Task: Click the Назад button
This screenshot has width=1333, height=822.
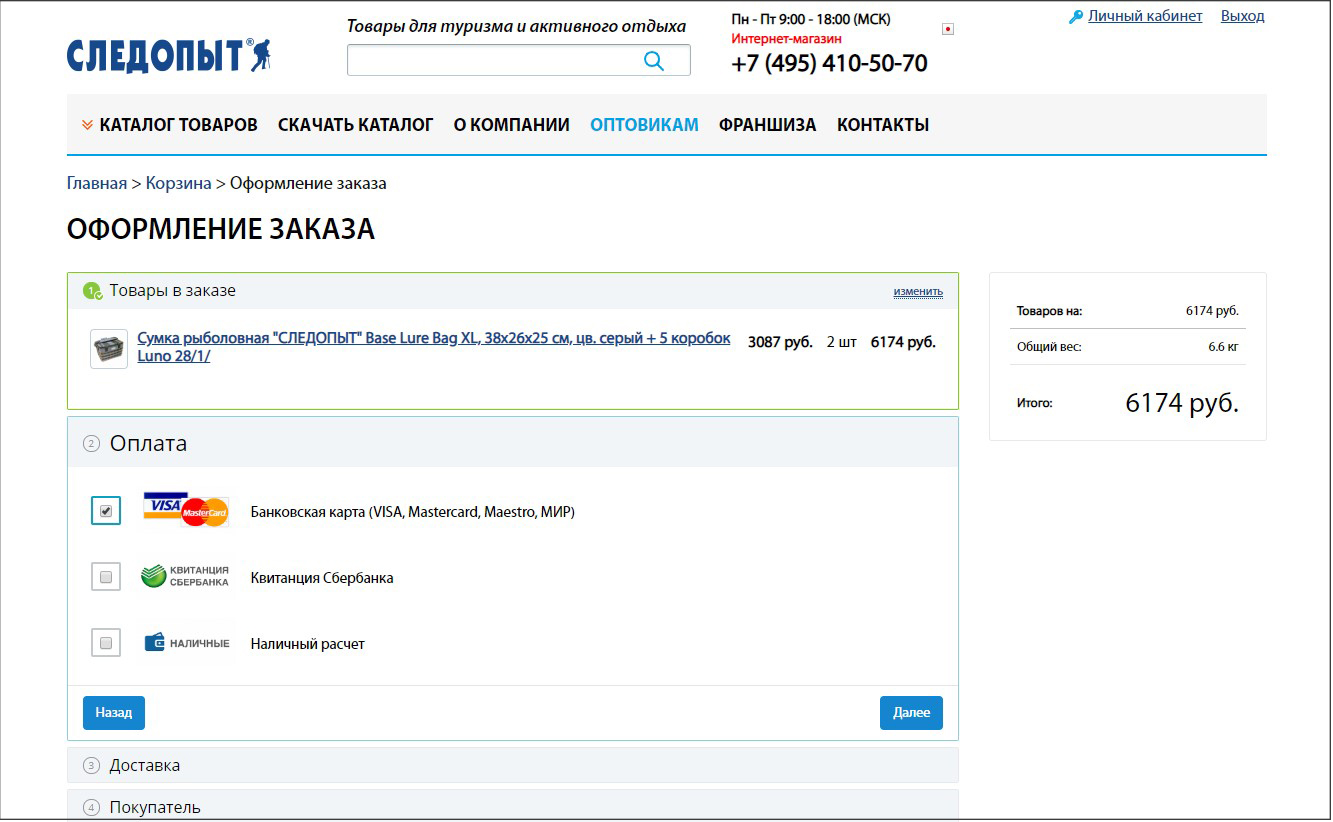Action: click(x=114, y=713)
